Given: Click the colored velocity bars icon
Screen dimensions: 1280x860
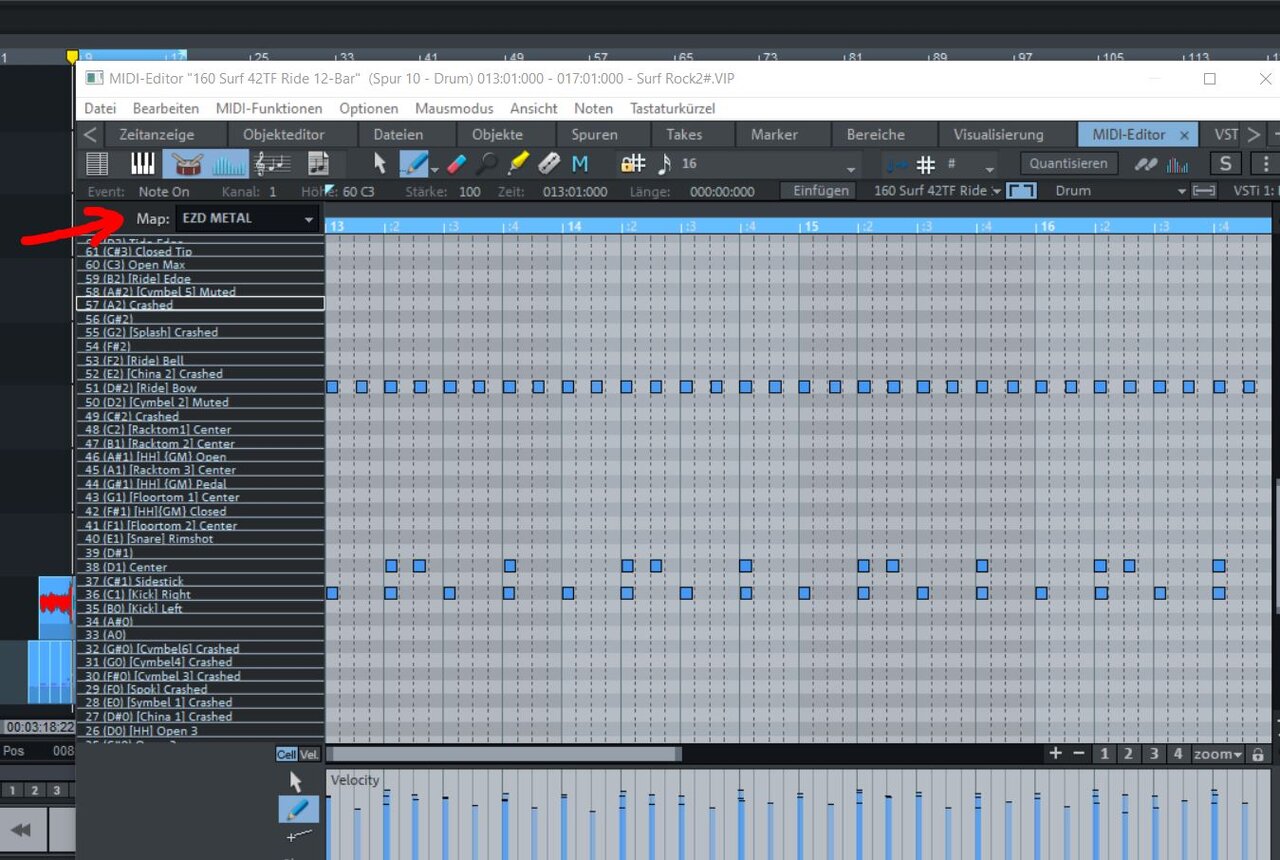Looking at the screenshot, I should 1177,164.
